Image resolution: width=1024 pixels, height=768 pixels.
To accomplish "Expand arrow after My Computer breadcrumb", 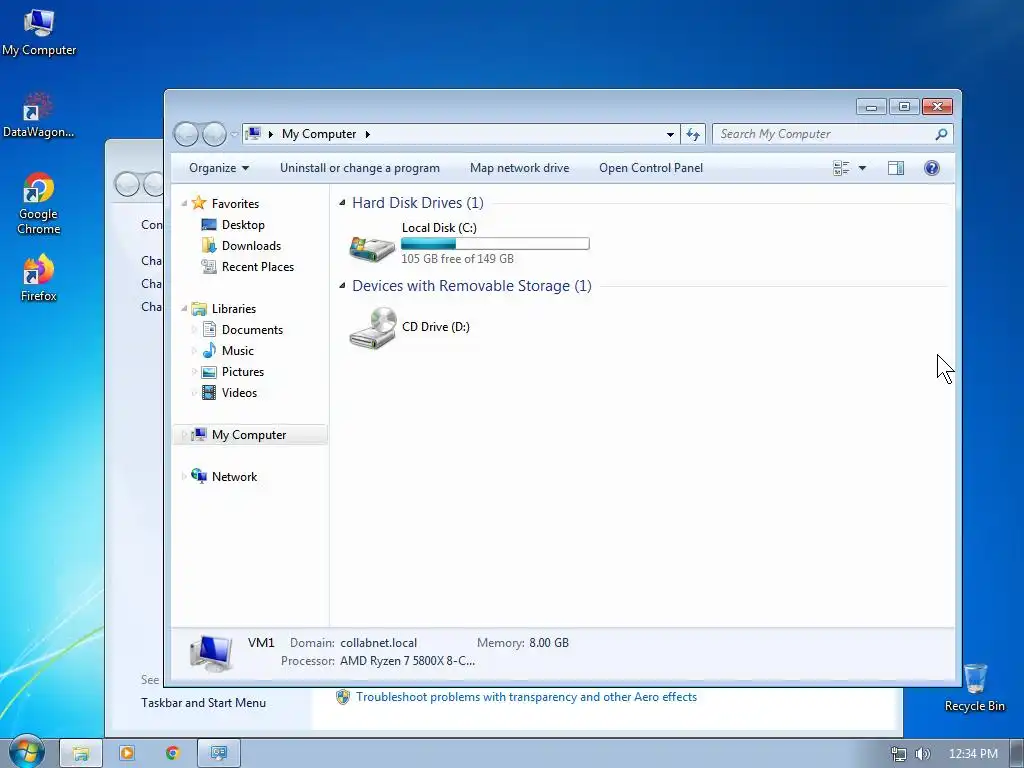I will tap(368, 134).
